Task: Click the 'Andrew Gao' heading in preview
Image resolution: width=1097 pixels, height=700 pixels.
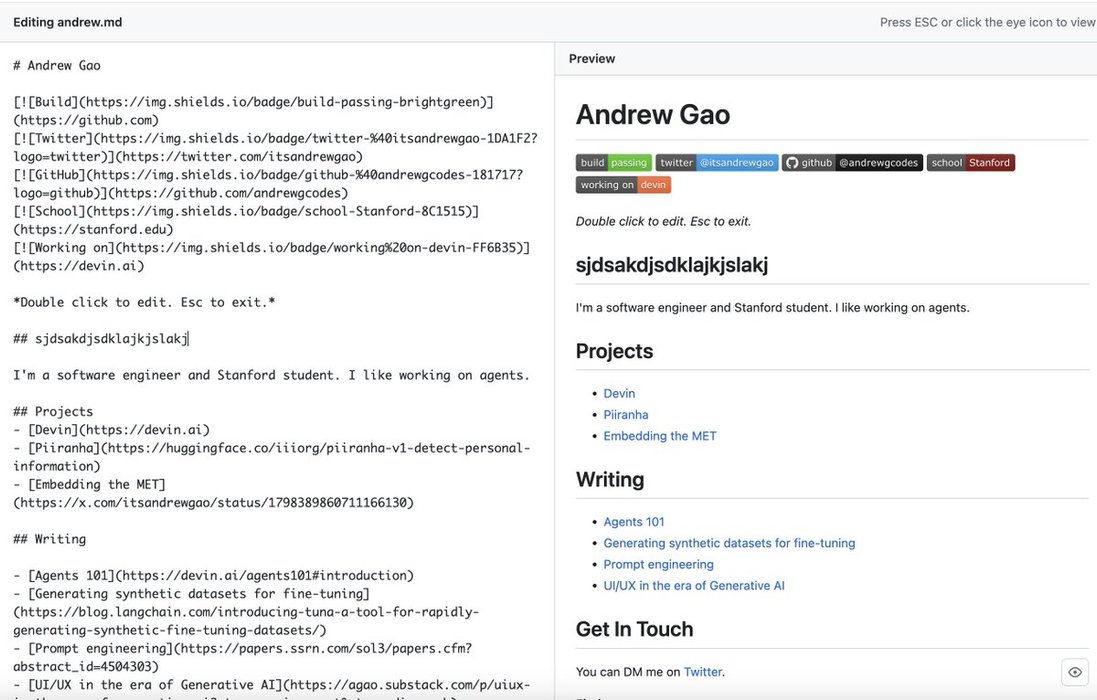Action: pos(653,115)
